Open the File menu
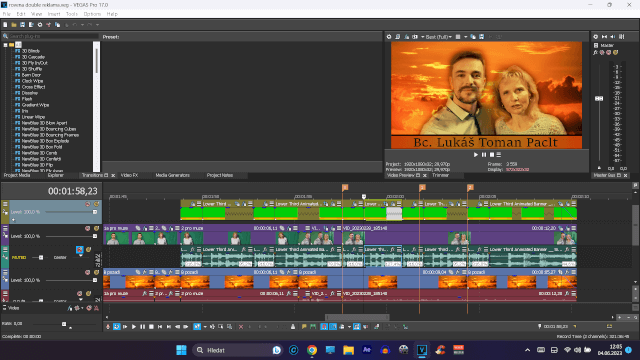The image size is (640, 360). [x=7, y=14]
